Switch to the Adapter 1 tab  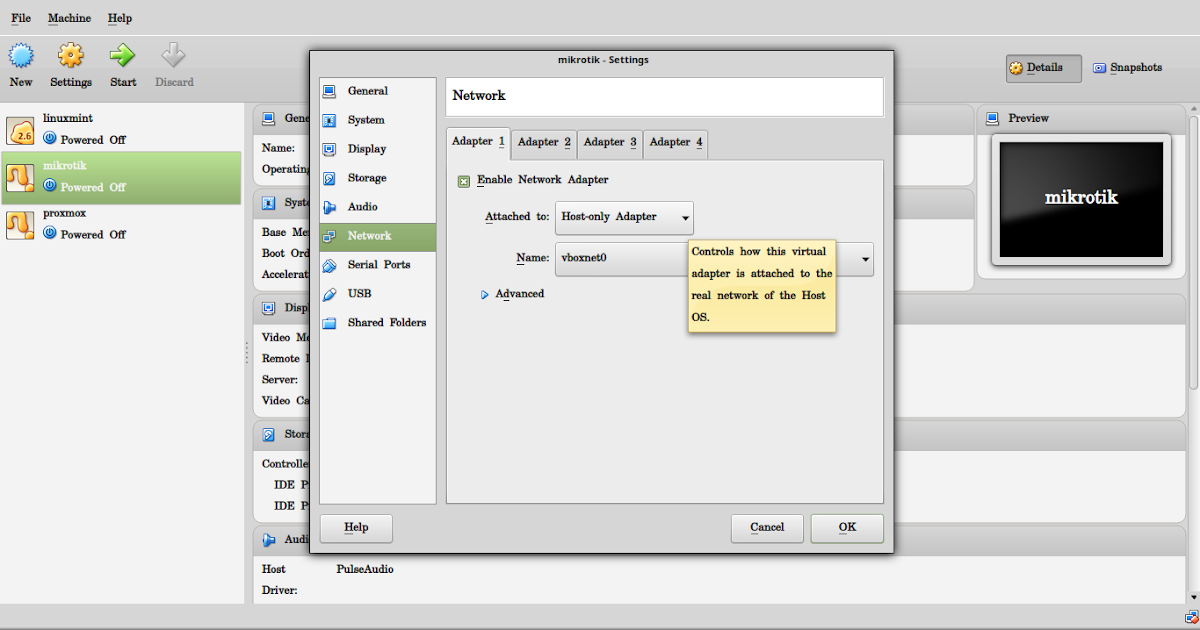(x=478, y=142)
